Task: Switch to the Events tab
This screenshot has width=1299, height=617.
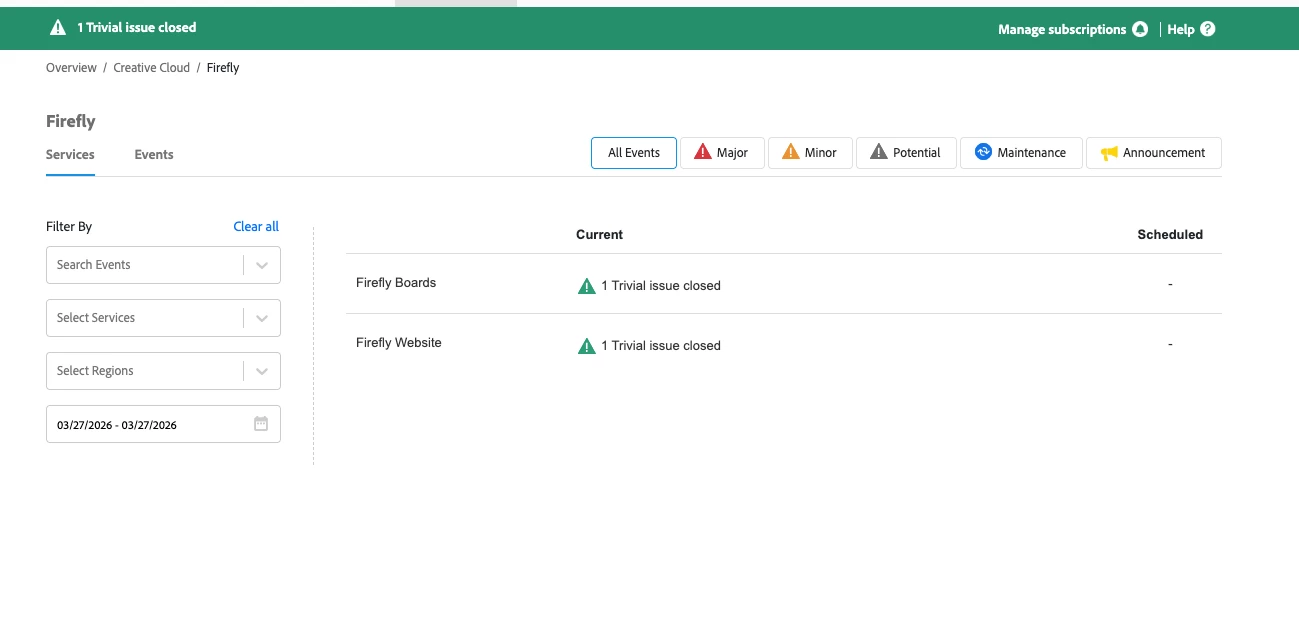Action: coord(154,155)
